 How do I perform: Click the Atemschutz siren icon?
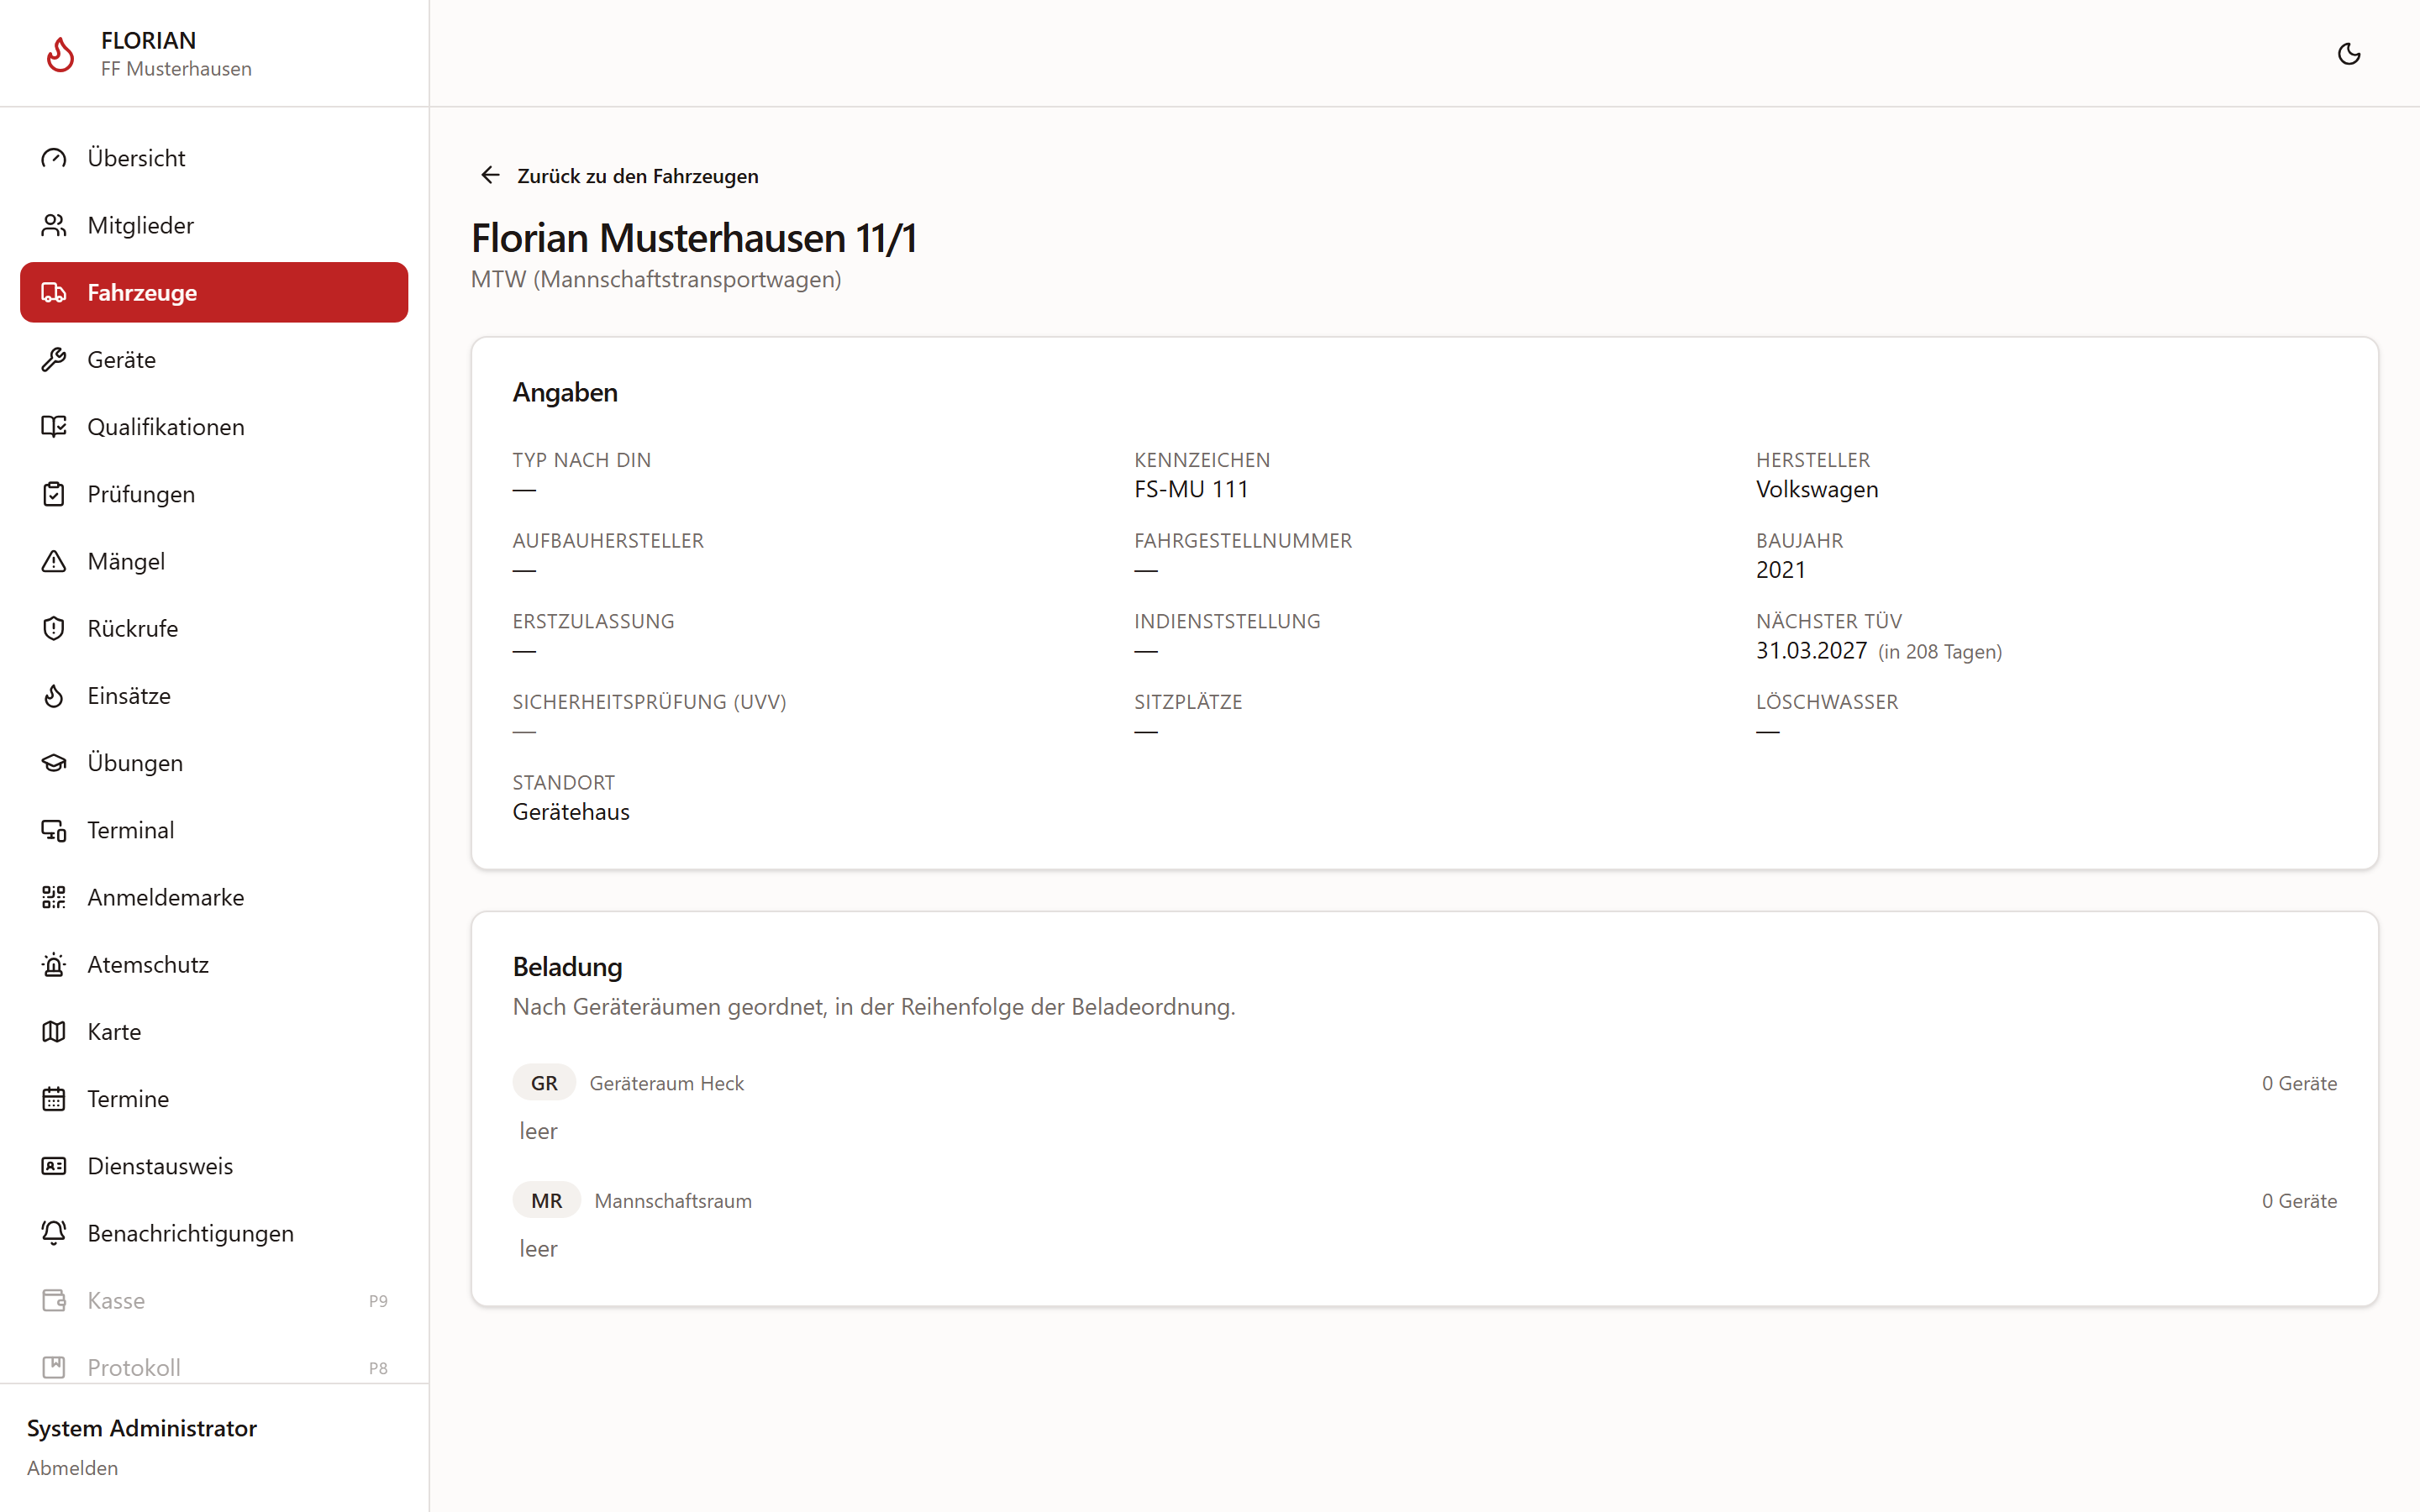coord(54,964)
